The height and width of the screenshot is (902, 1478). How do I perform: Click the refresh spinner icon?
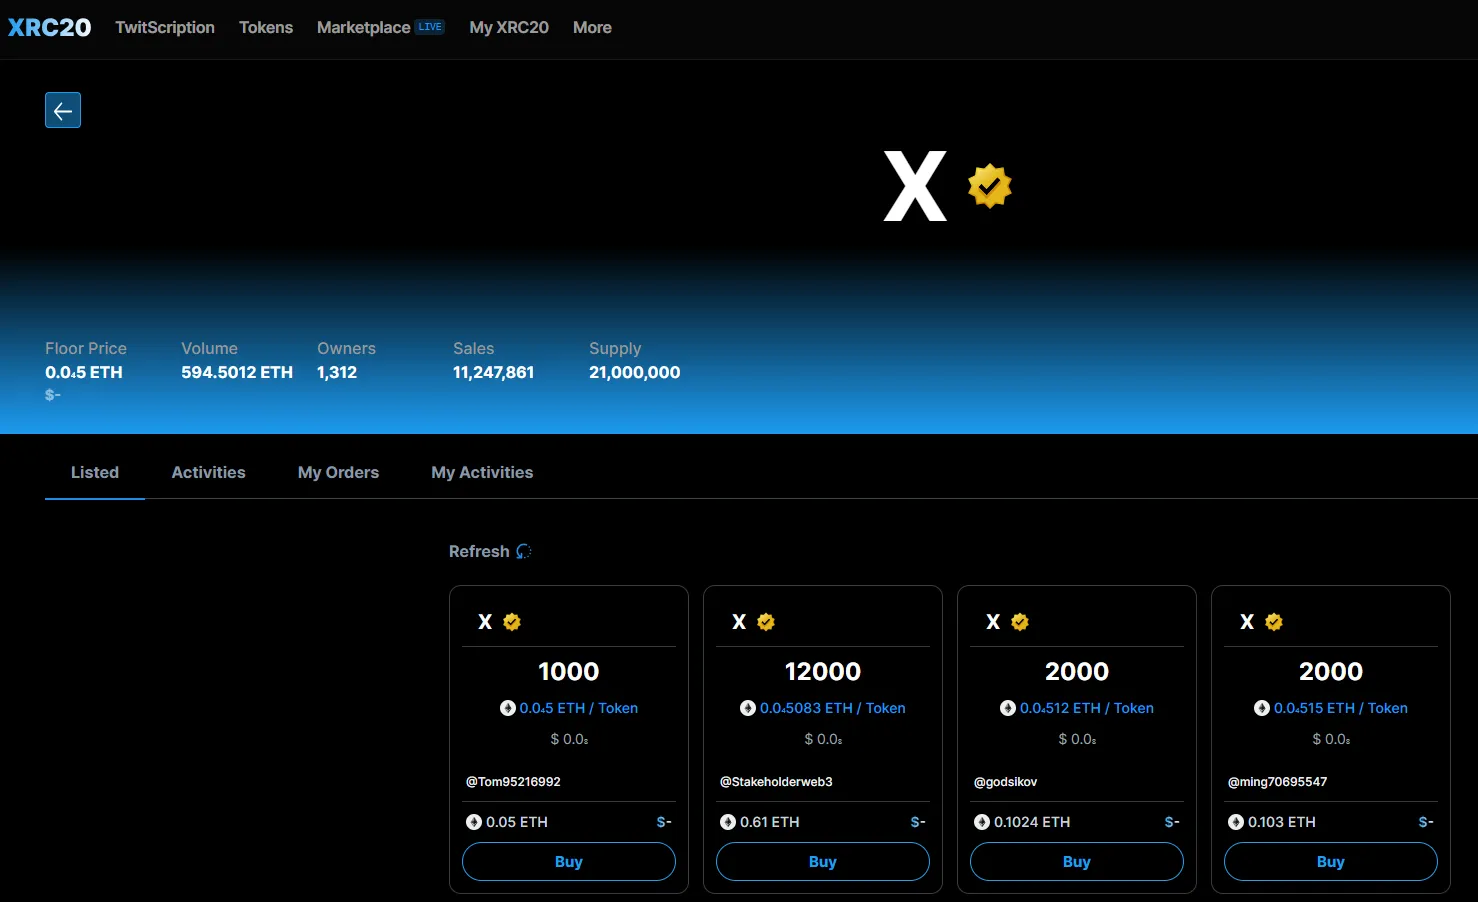click(523, 552)
